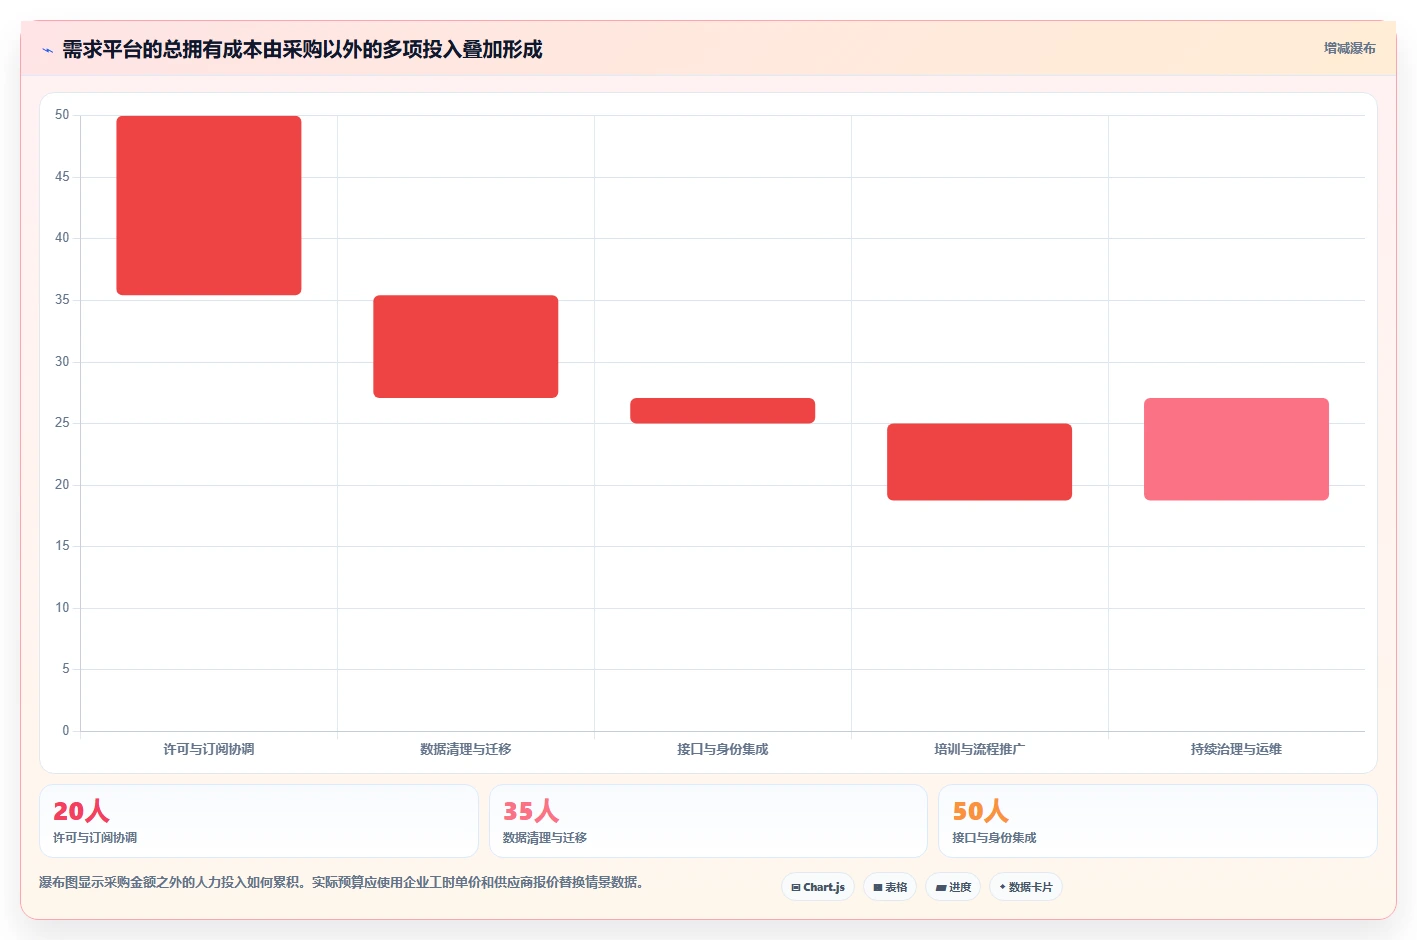Viewport: 1417px width, 940px height.
Task: Click the 持续治理与运维 x-axis label
Action: click(x=1237, y=749)
